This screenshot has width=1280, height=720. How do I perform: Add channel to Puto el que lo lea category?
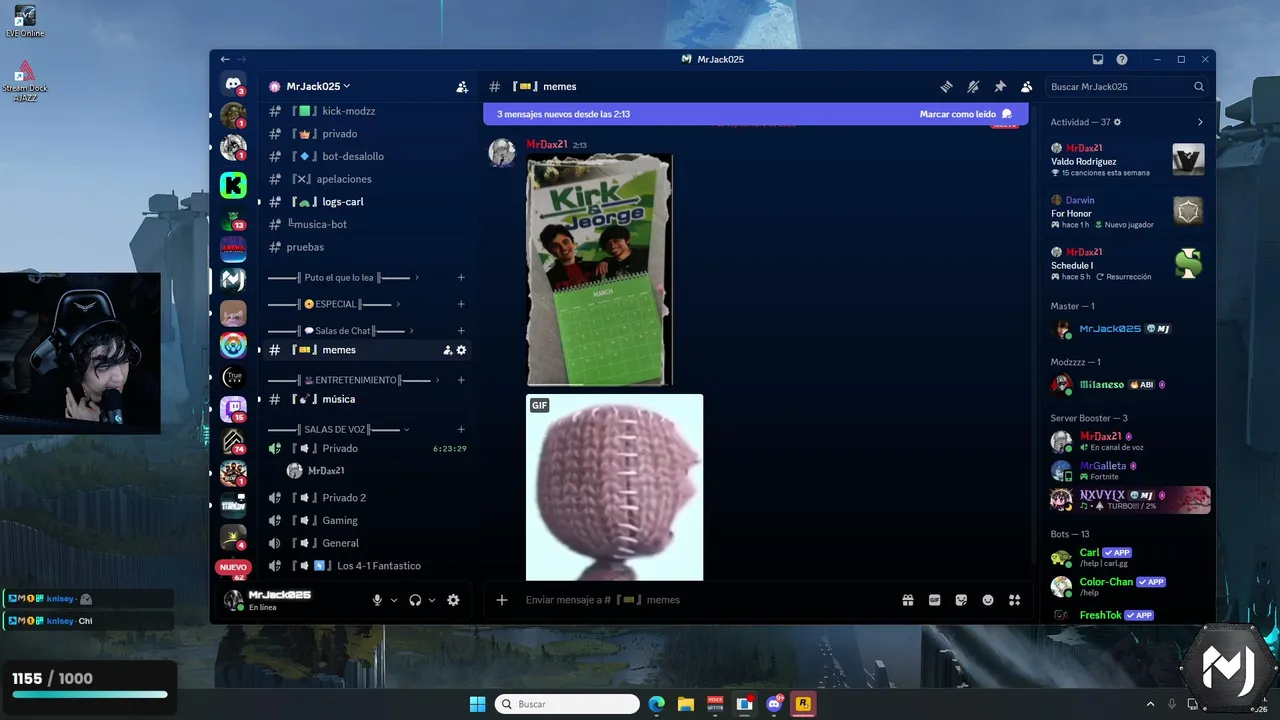461,277
